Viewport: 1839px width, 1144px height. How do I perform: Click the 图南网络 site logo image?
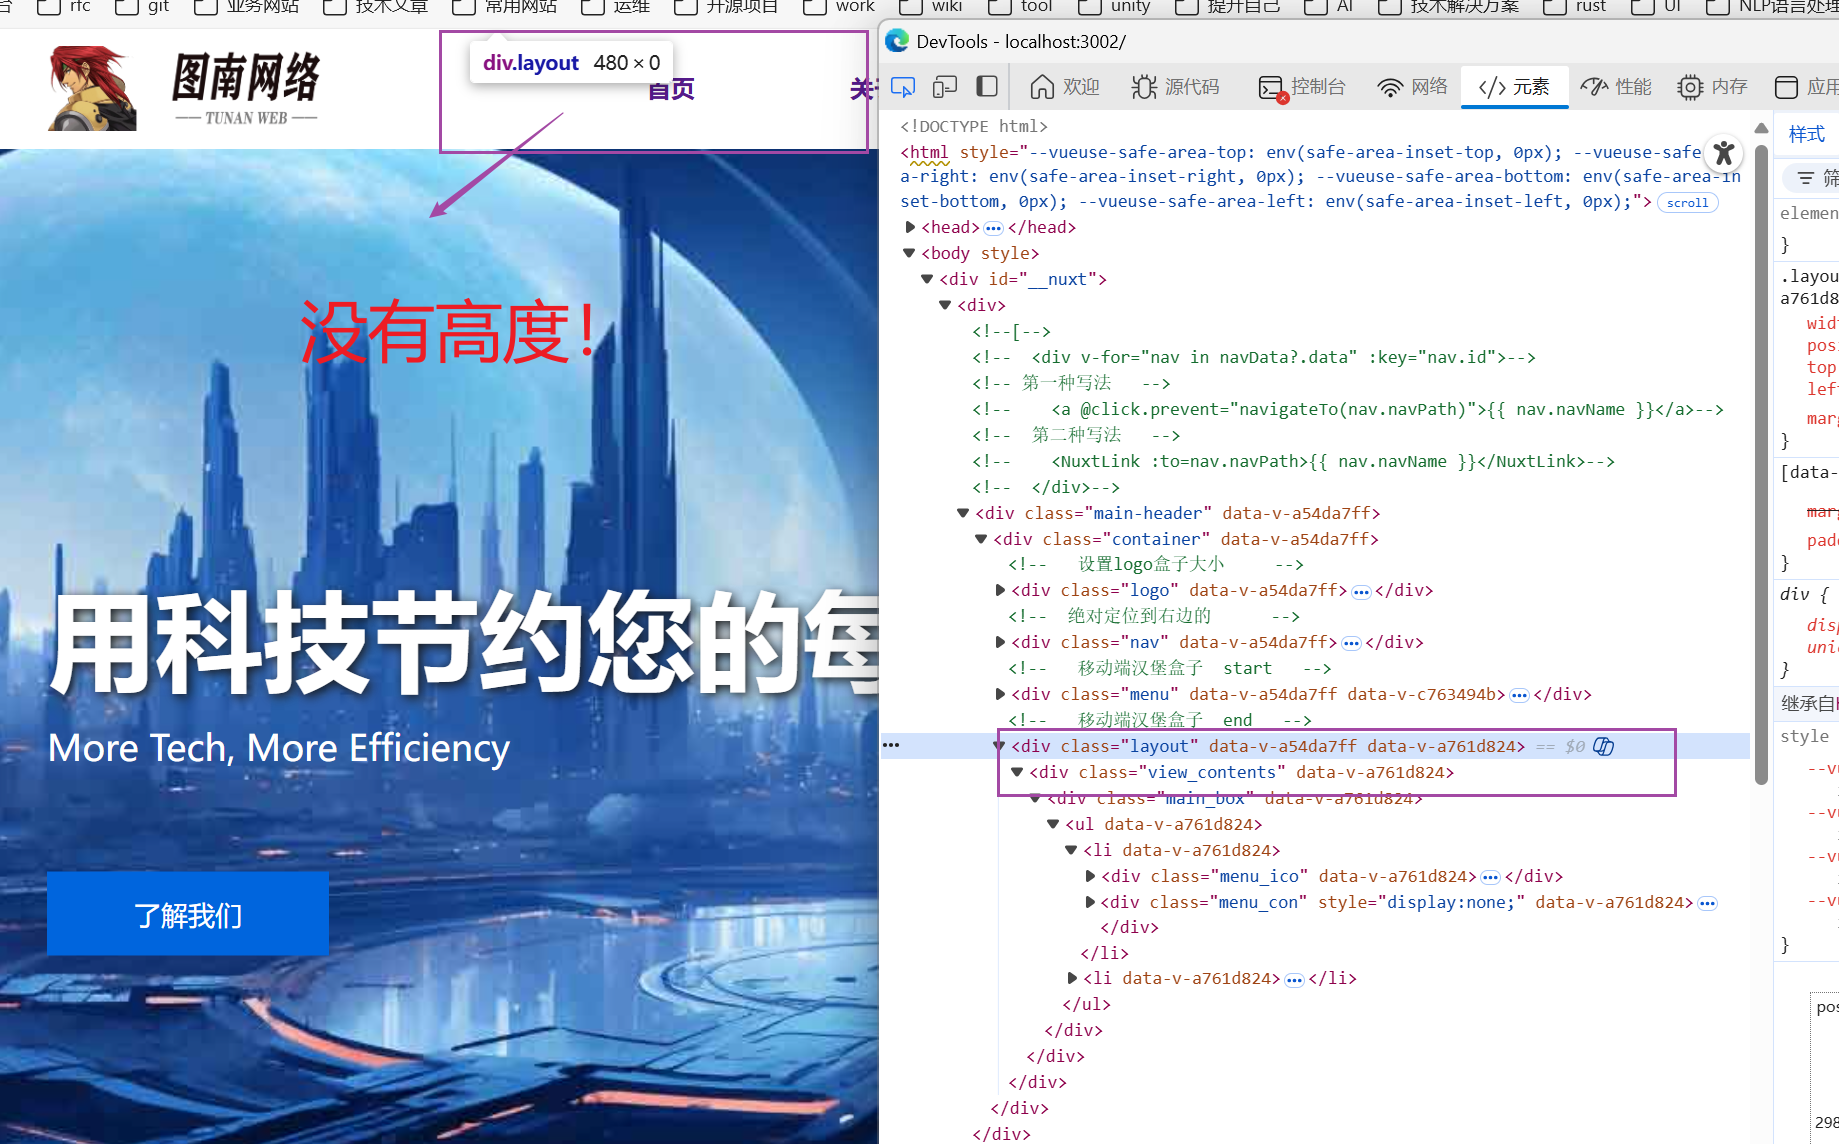click(185, 88)
